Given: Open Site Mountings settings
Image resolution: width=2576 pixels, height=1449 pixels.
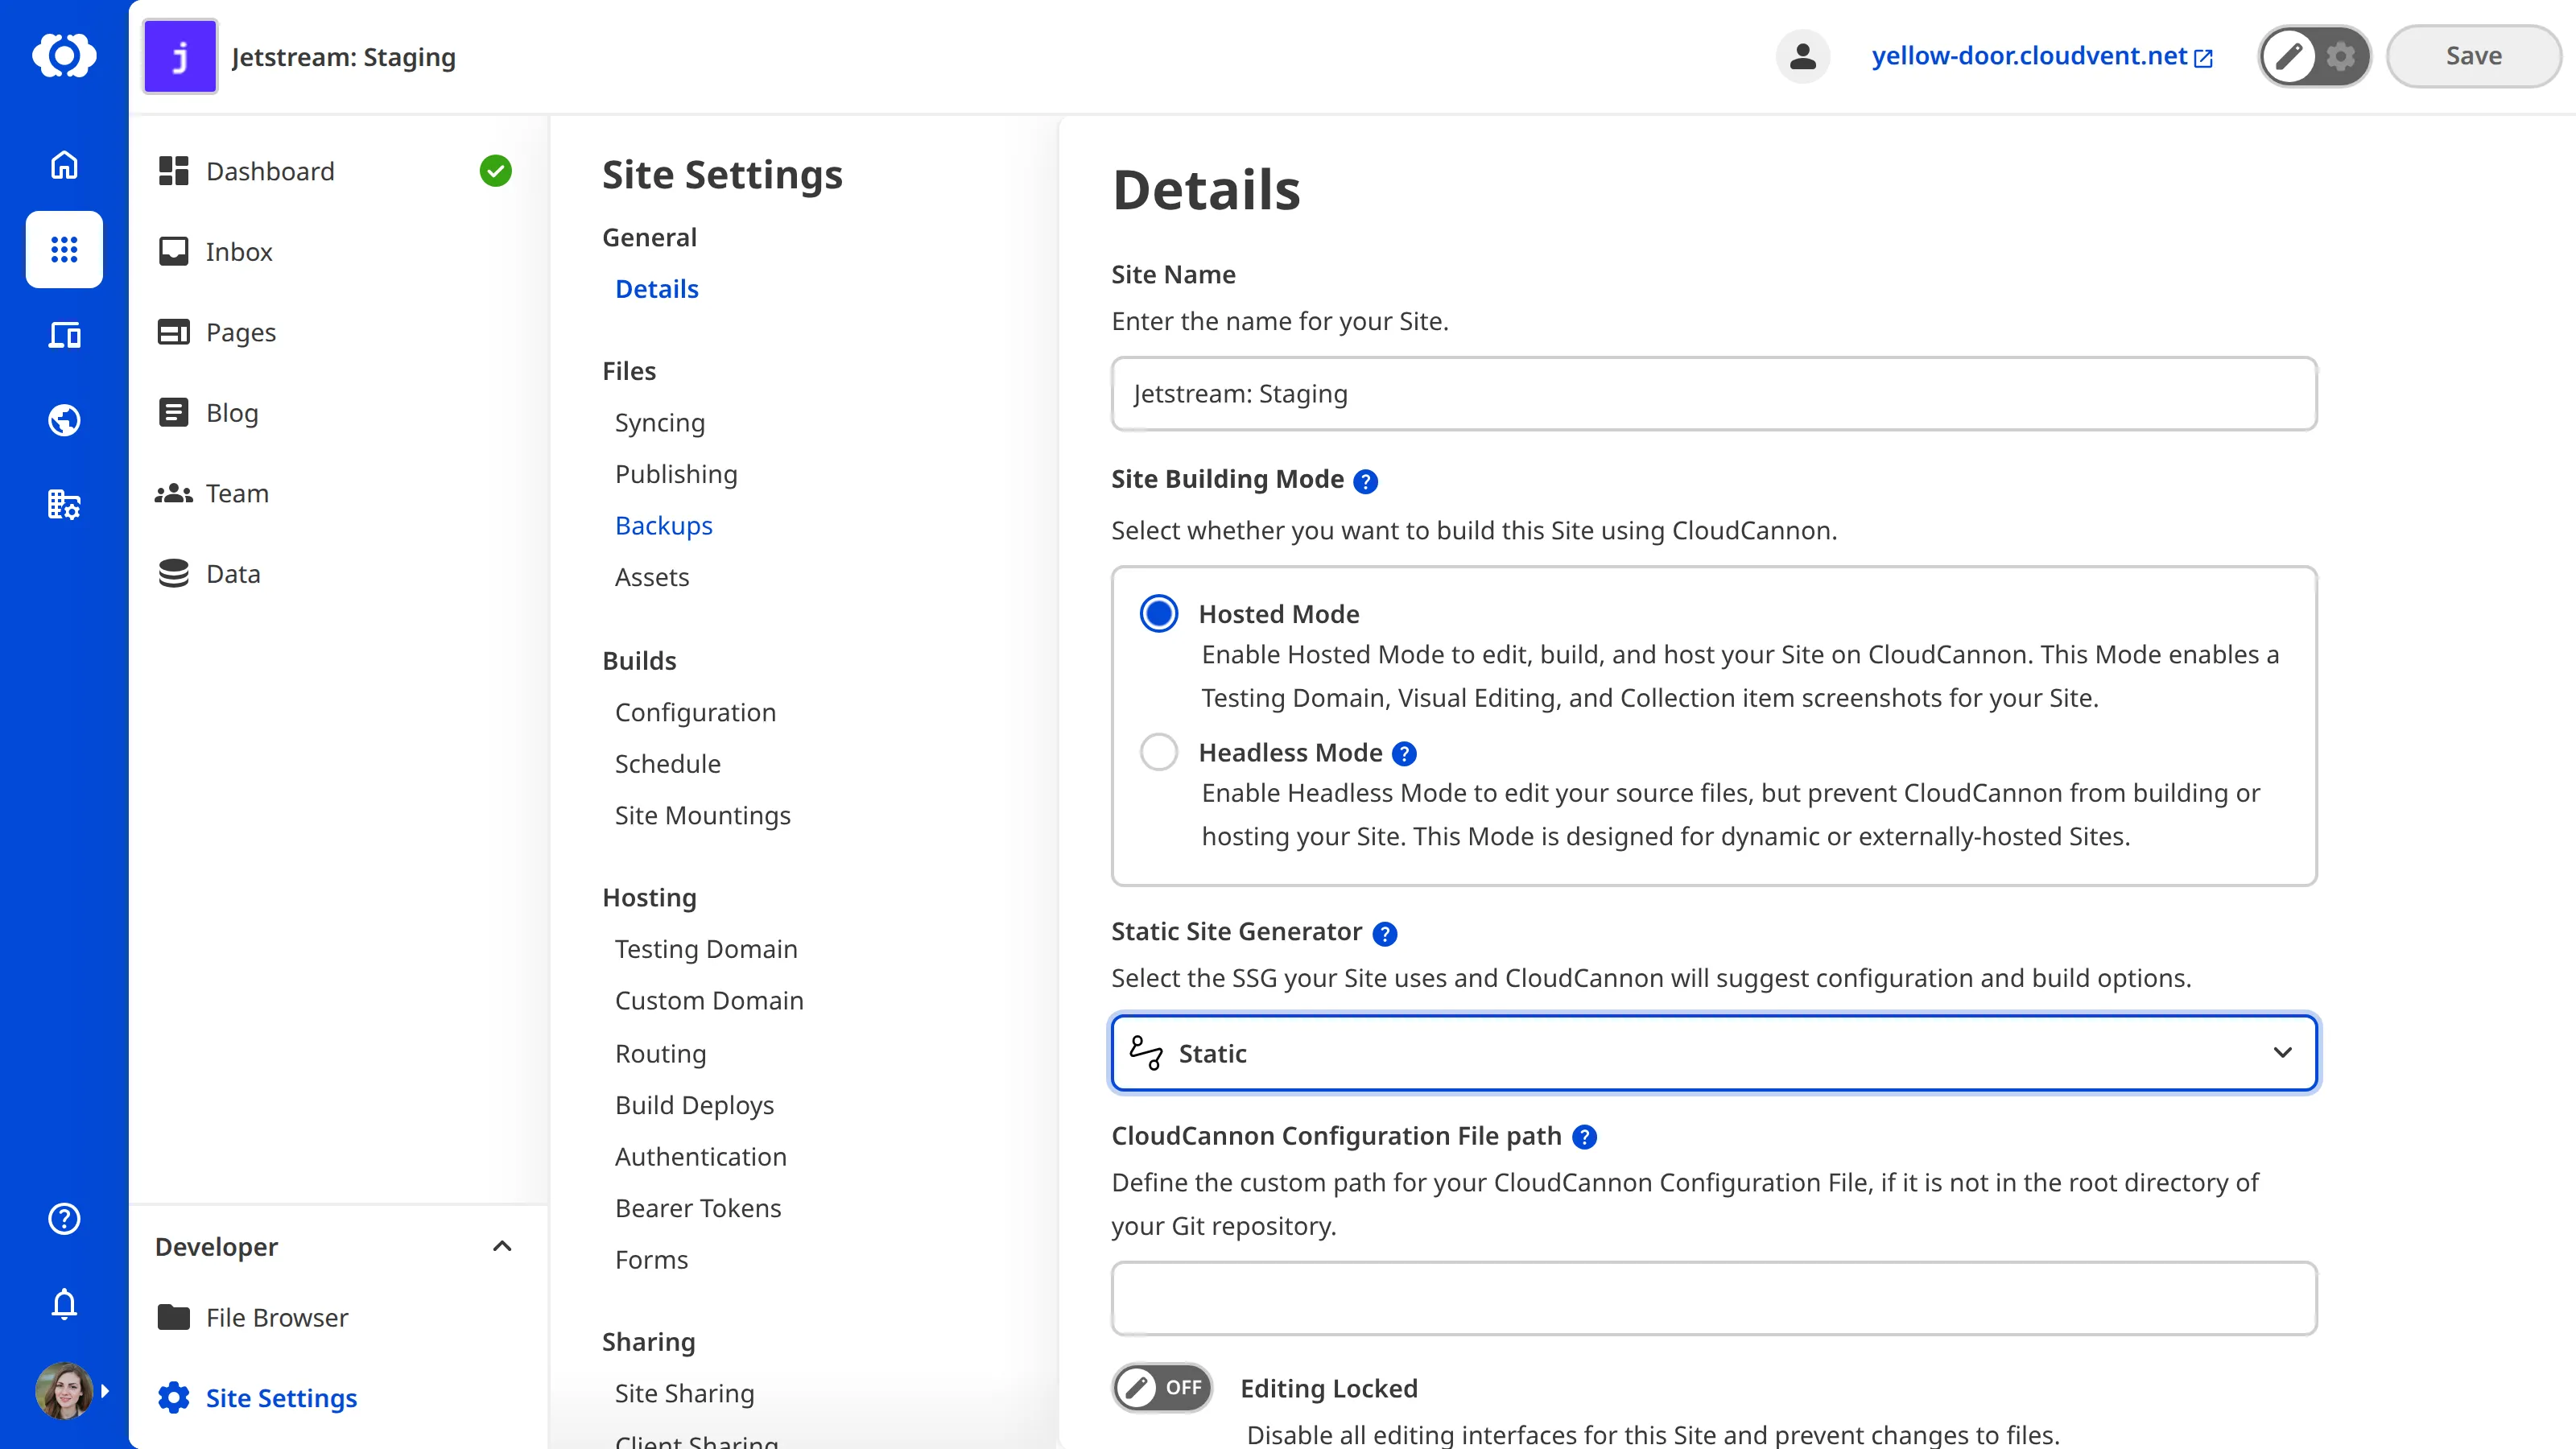Looking at the screenshot, I should pos(703,815).
